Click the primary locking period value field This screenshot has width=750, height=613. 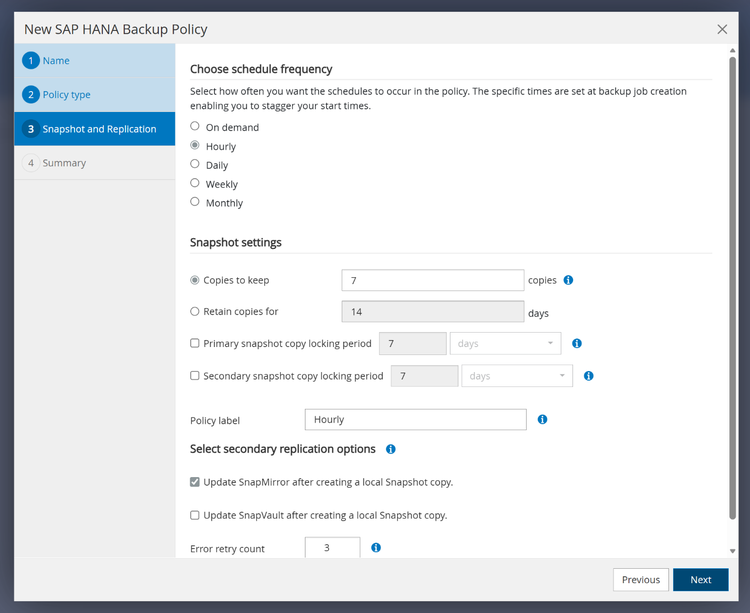tap(413, 343)
